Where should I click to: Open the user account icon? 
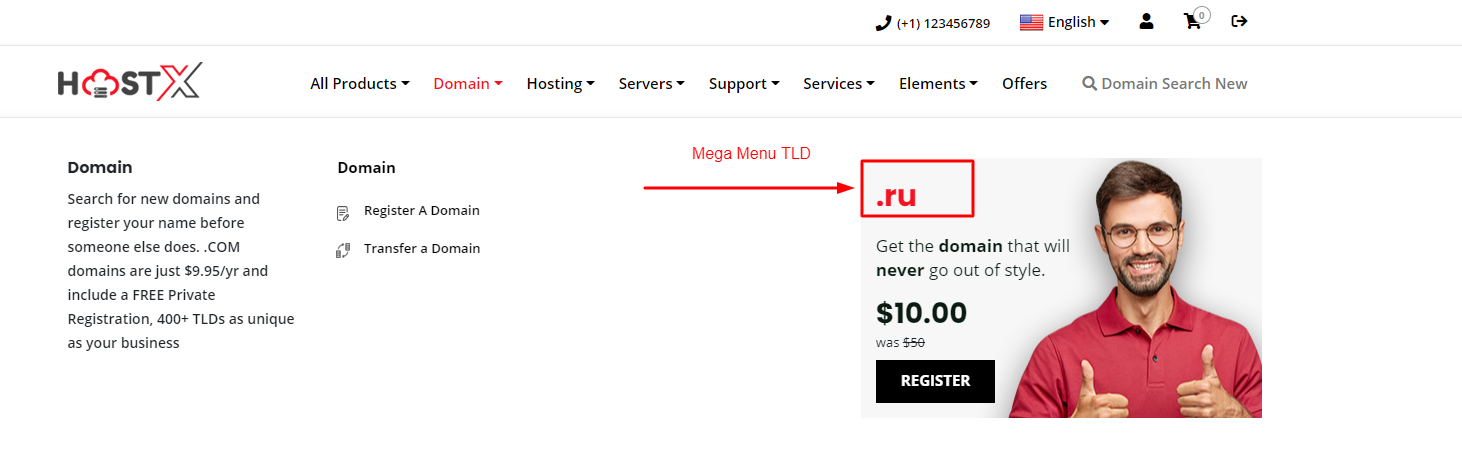point(1146,21)
